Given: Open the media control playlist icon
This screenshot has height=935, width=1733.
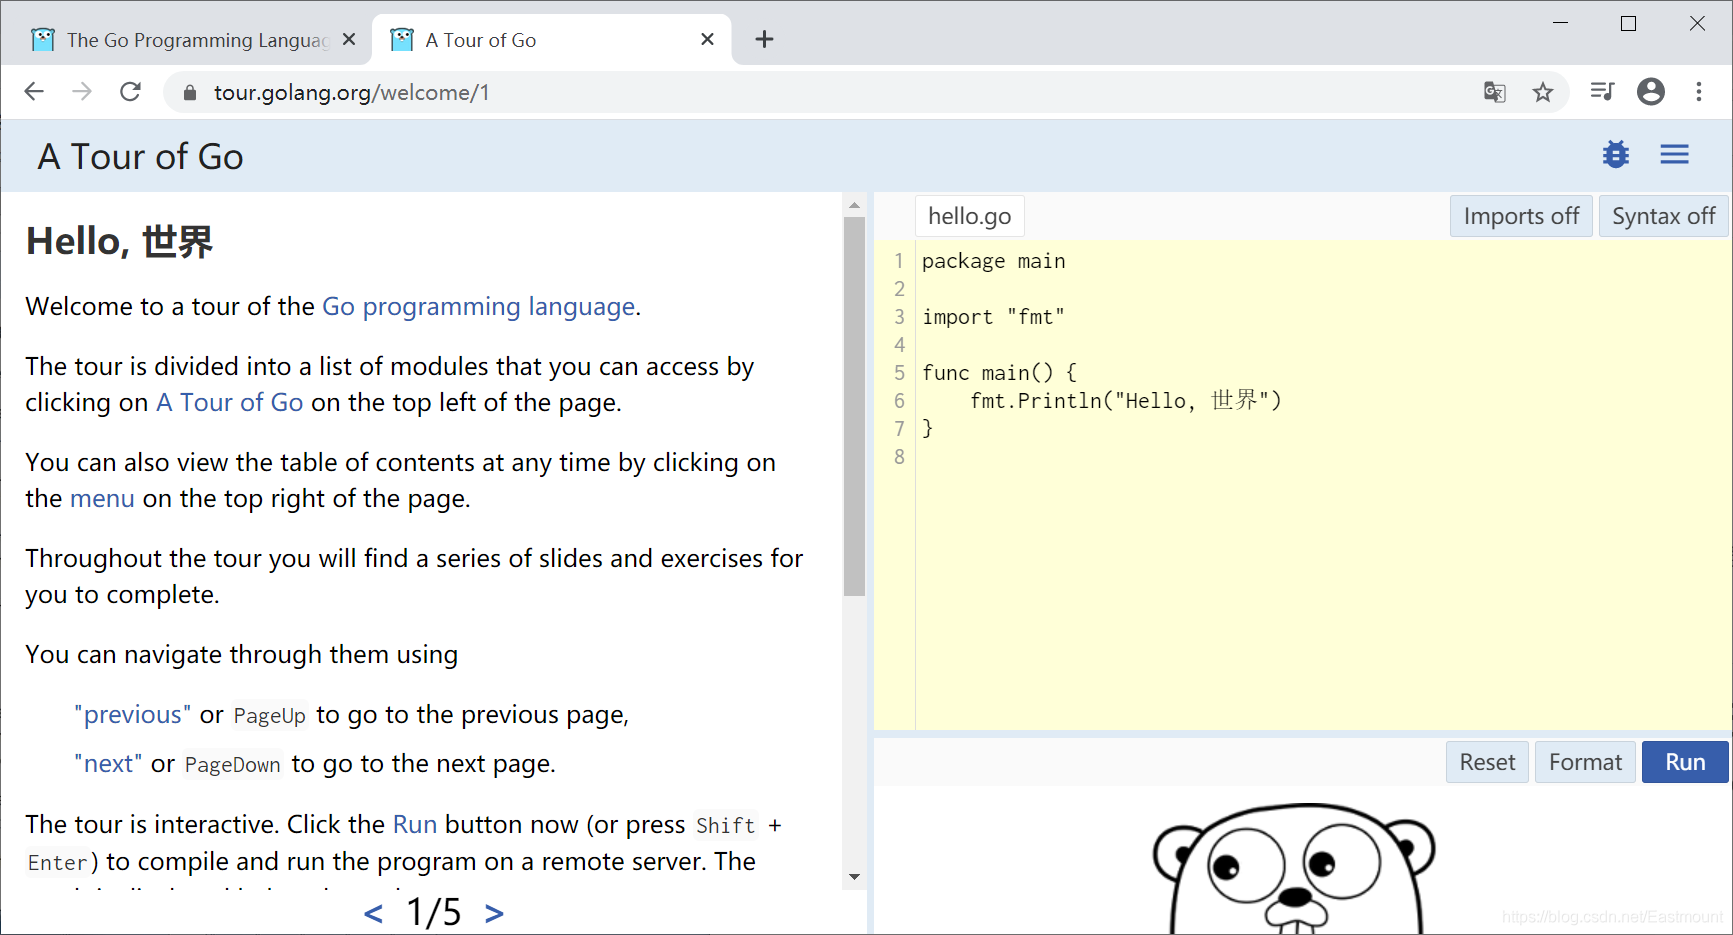Looking at the screenshot, I should [1602, 92].
